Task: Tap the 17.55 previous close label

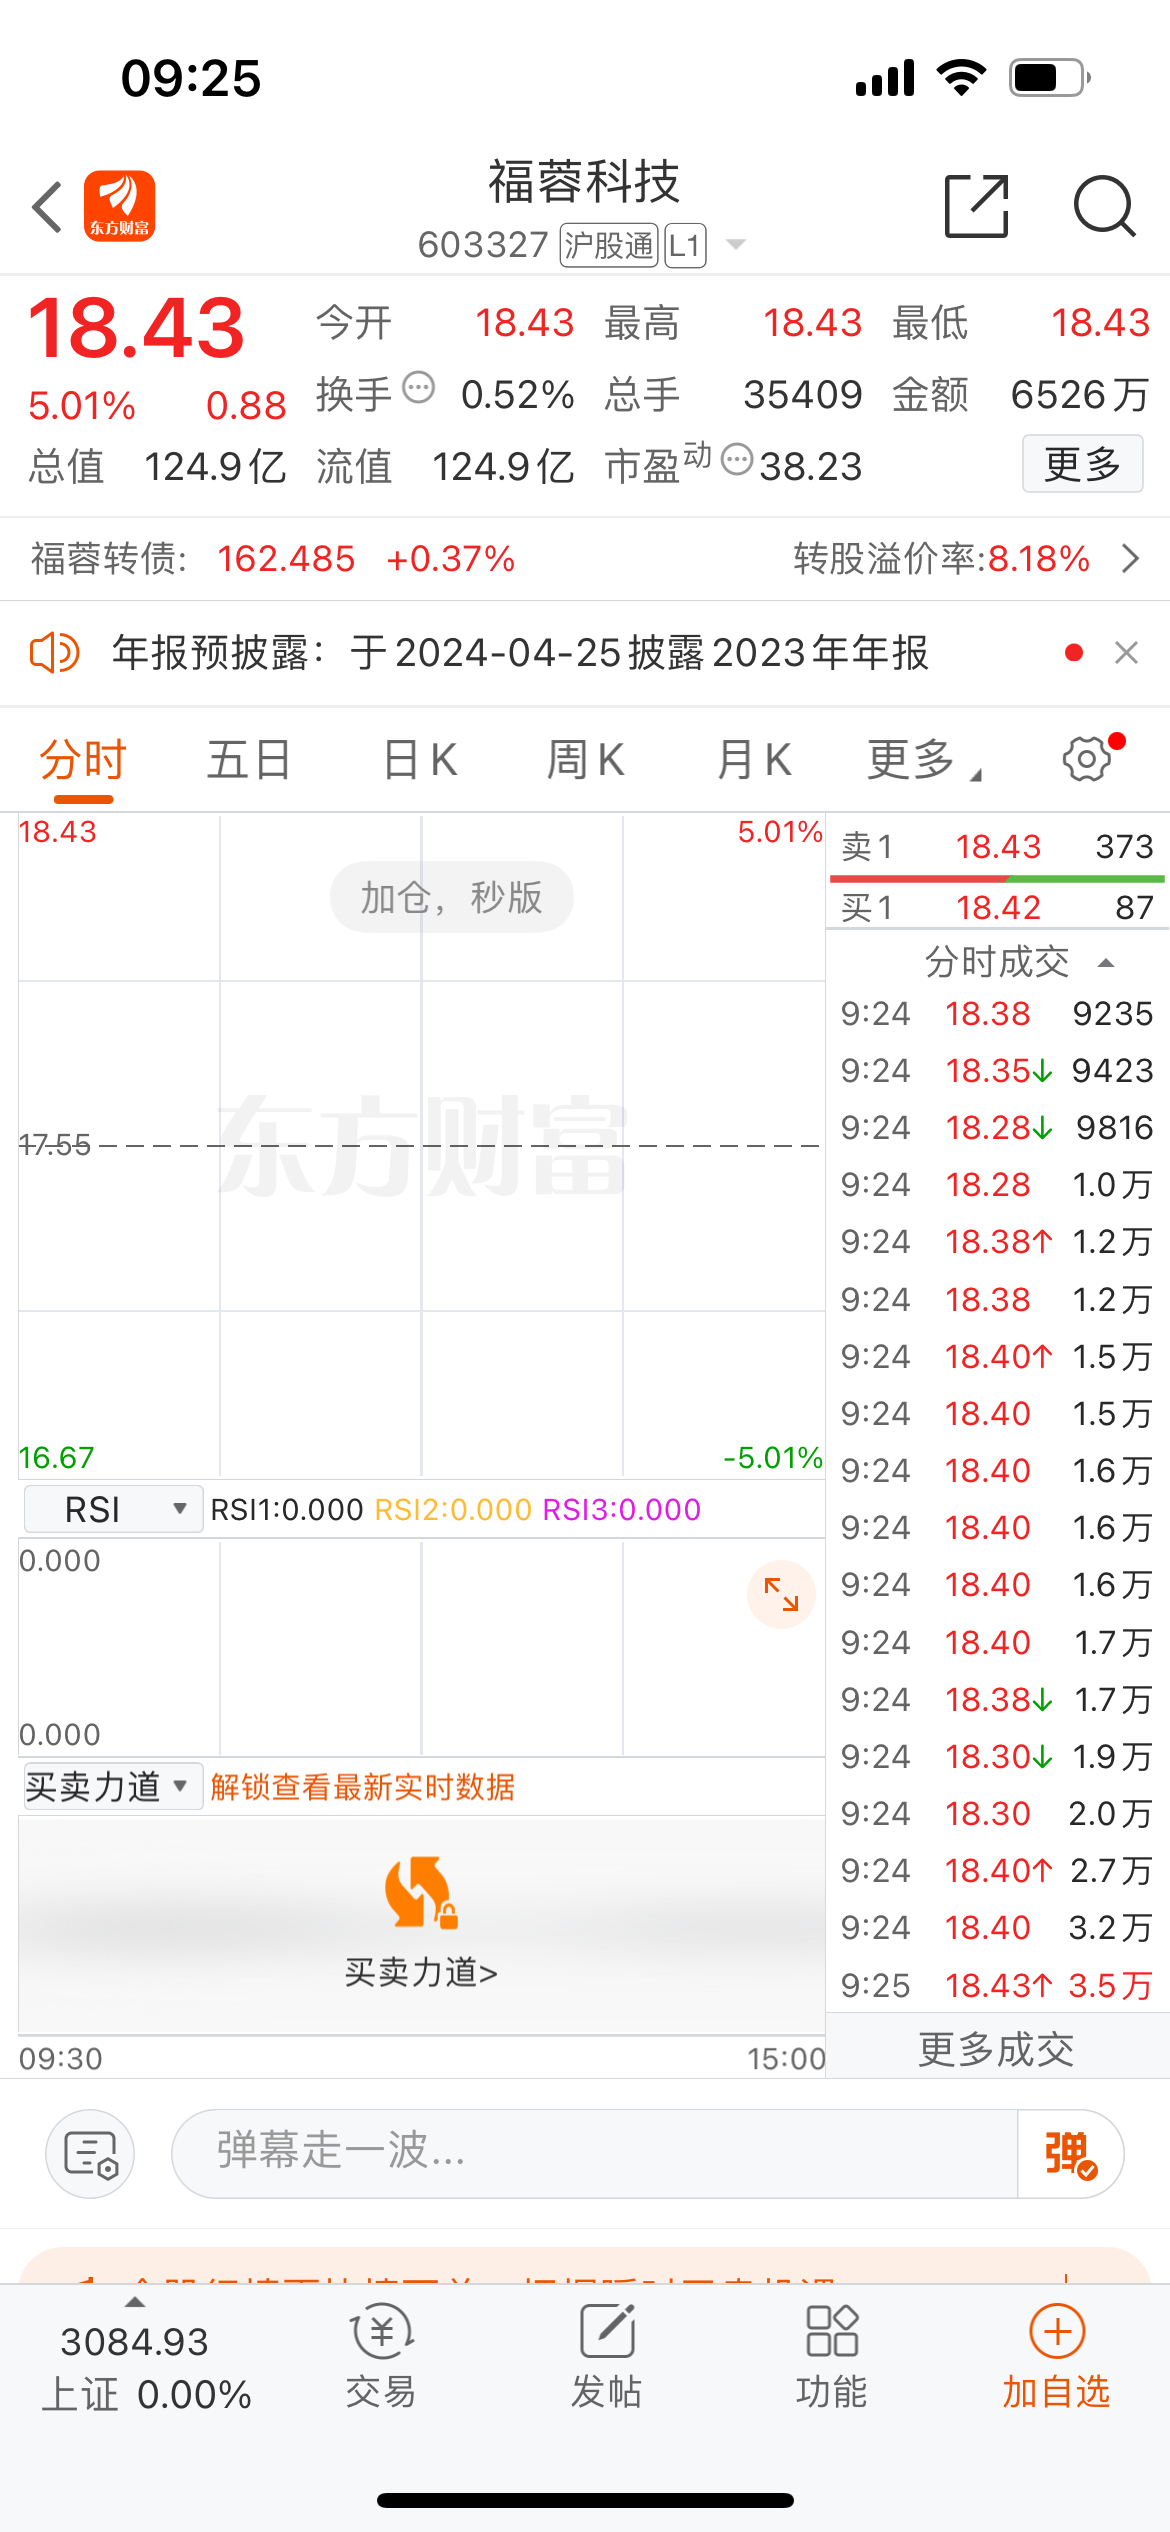Action: [55, 1145]
